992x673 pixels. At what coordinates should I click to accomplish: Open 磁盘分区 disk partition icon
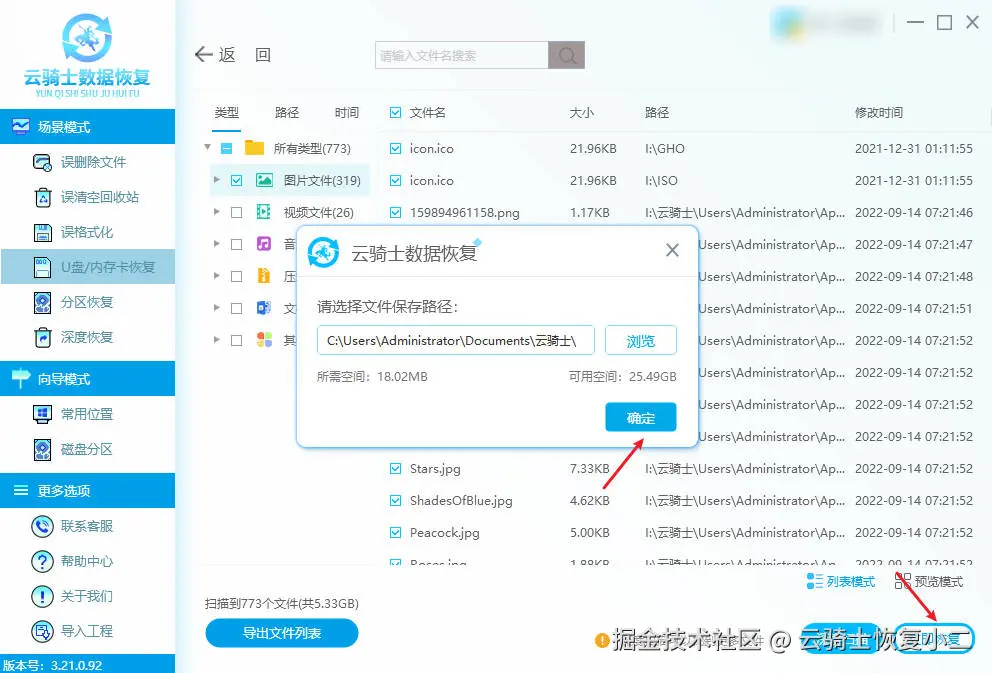click(42, 450)
